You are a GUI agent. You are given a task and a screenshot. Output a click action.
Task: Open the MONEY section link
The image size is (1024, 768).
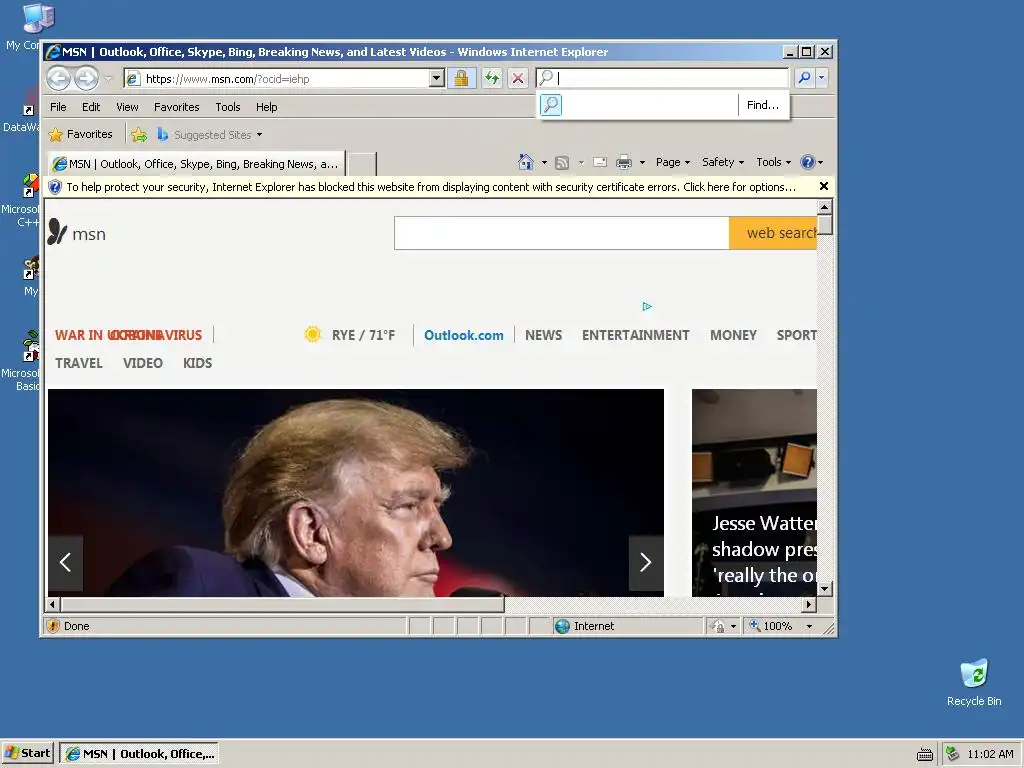733,335
